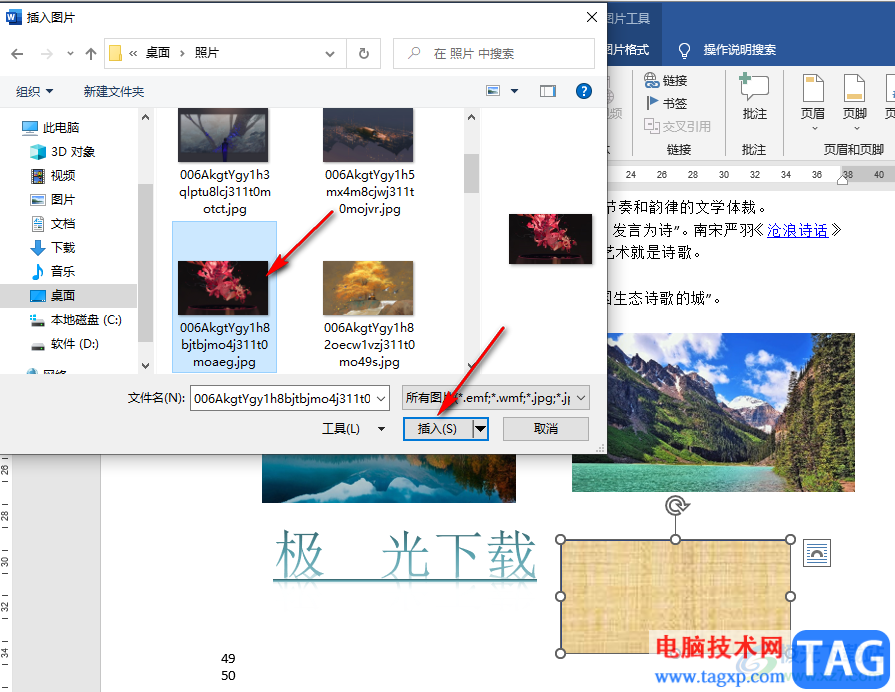The image size is (895, 692).
Task: Click the Forward arrow in the dialog
Action: coord(47,54)
